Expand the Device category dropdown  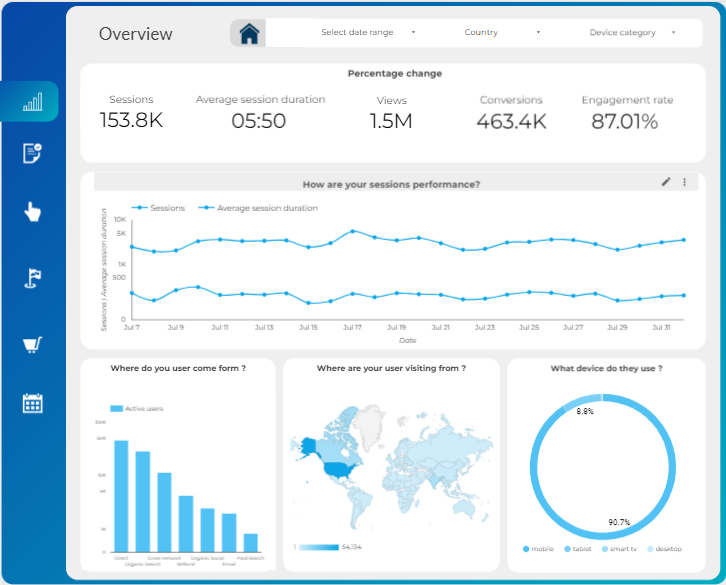(632, 32)
